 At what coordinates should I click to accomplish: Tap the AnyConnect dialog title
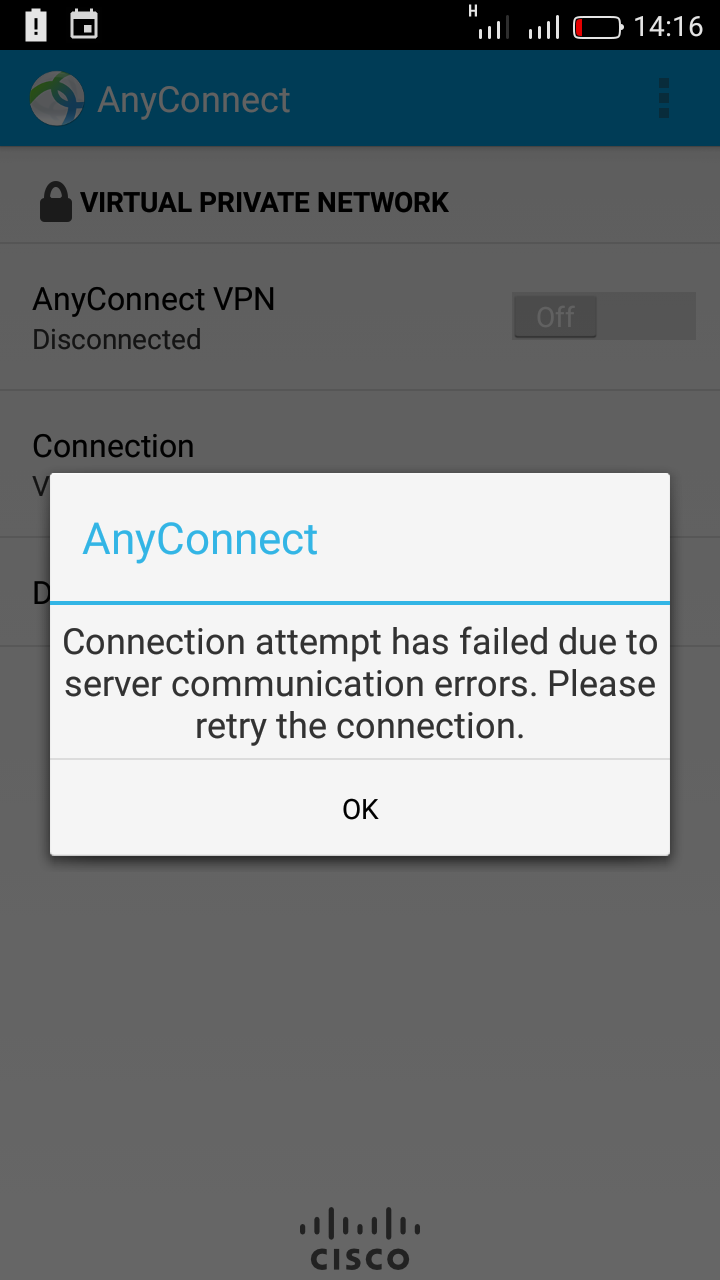pos(200,539)
